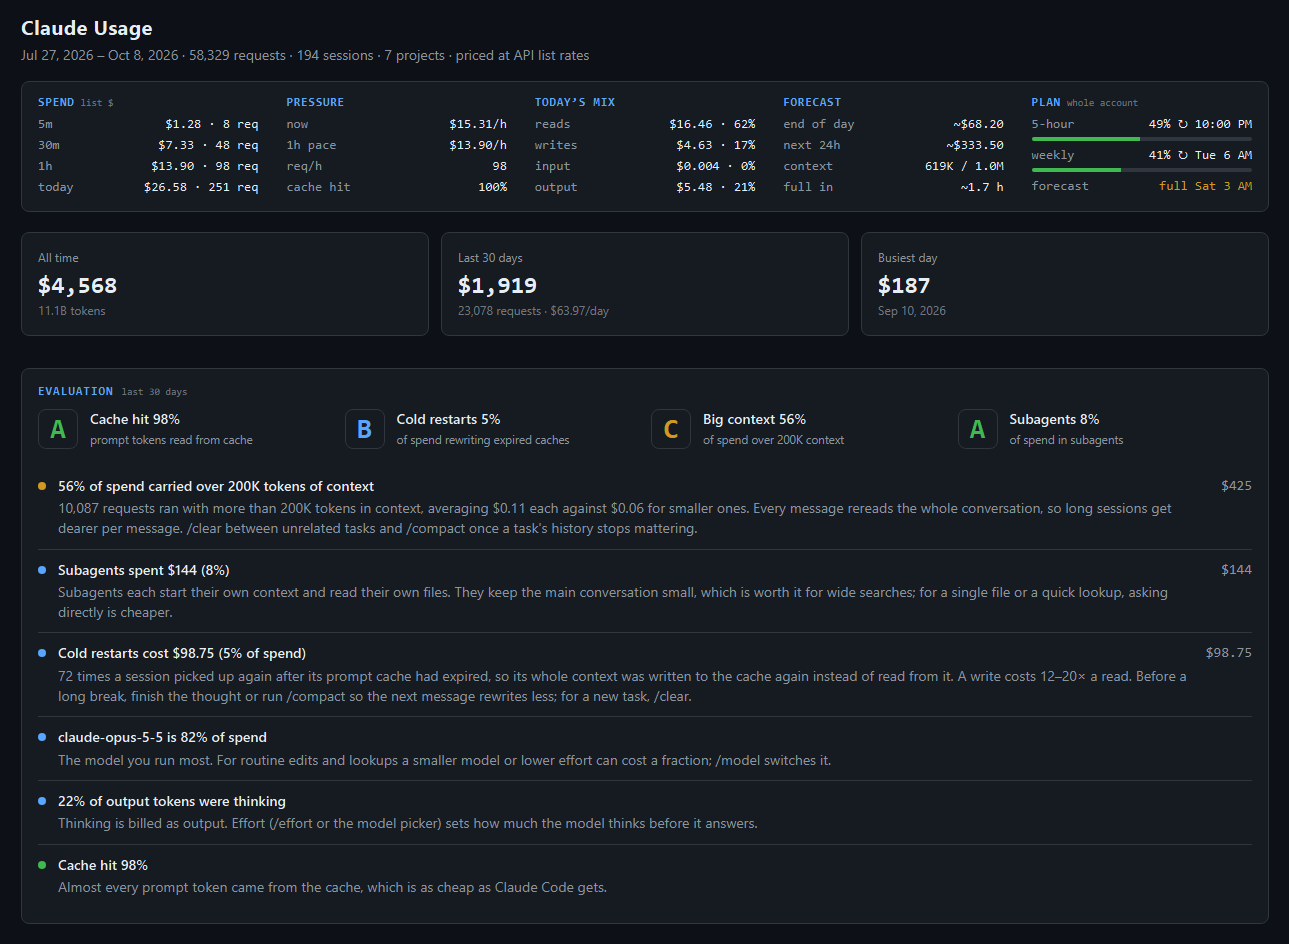Click the cache hit 100% value

coord(492,187)
